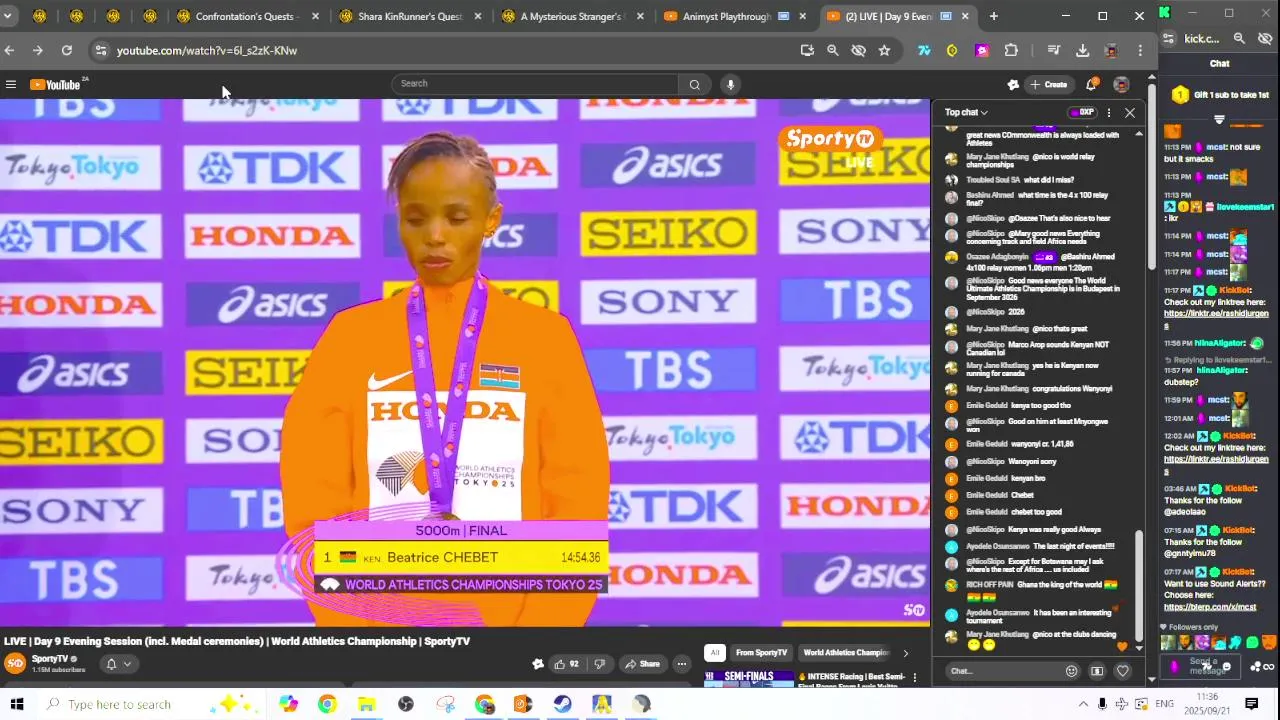This screenshot has height=720, width=1280.
Task: Open the Chrome three-dot menu
Action: click(1140, 50)
